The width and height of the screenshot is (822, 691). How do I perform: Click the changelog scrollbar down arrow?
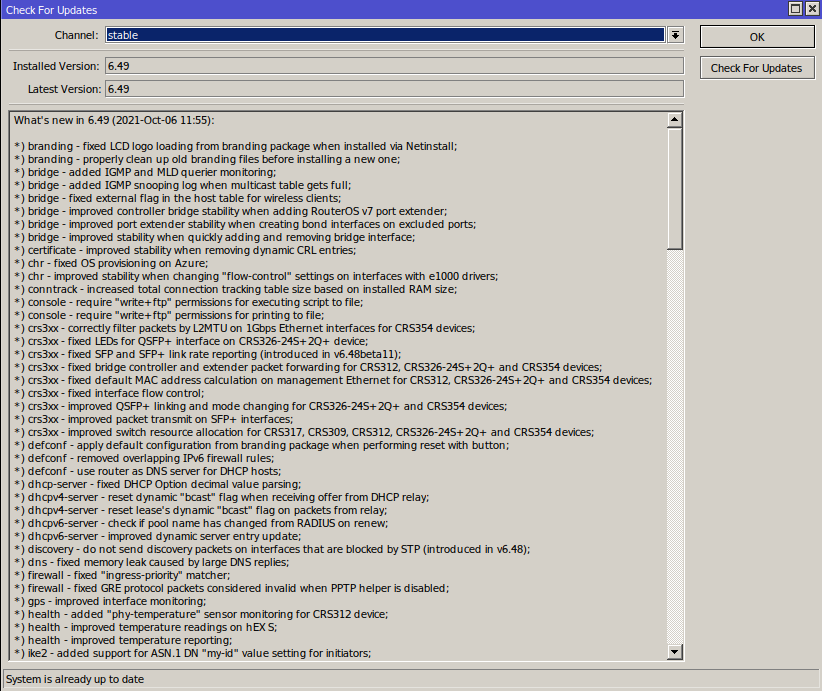[675, 652]
